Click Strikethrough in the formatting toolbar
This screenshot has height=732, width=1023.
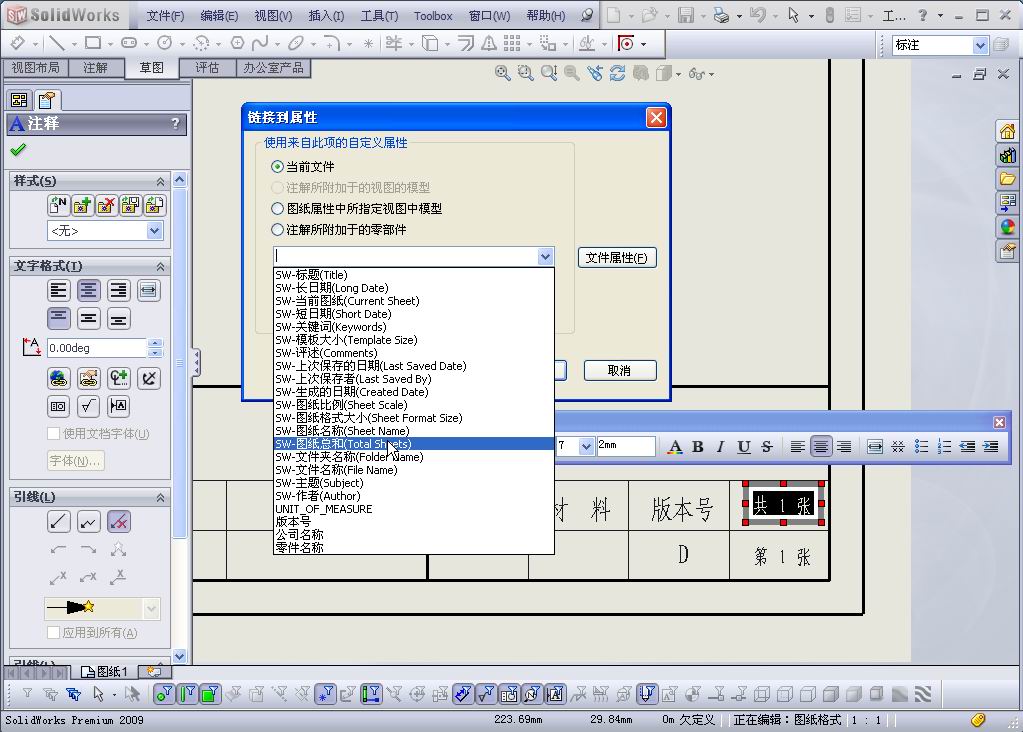pos(767,447)
